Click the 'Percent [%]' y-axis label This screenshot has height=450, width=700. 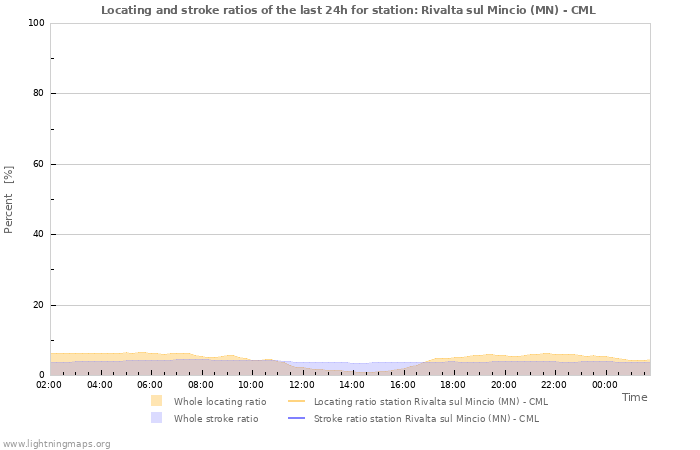pos(9,199)
